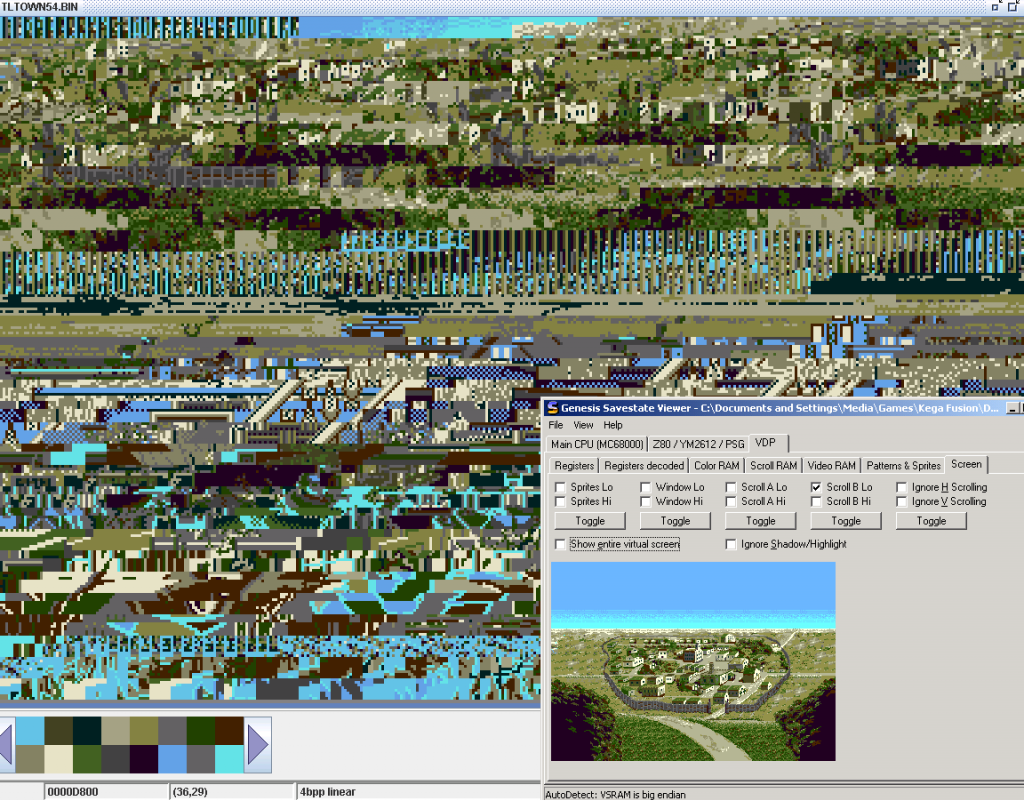Open the View menu

[x=583, y=425]
